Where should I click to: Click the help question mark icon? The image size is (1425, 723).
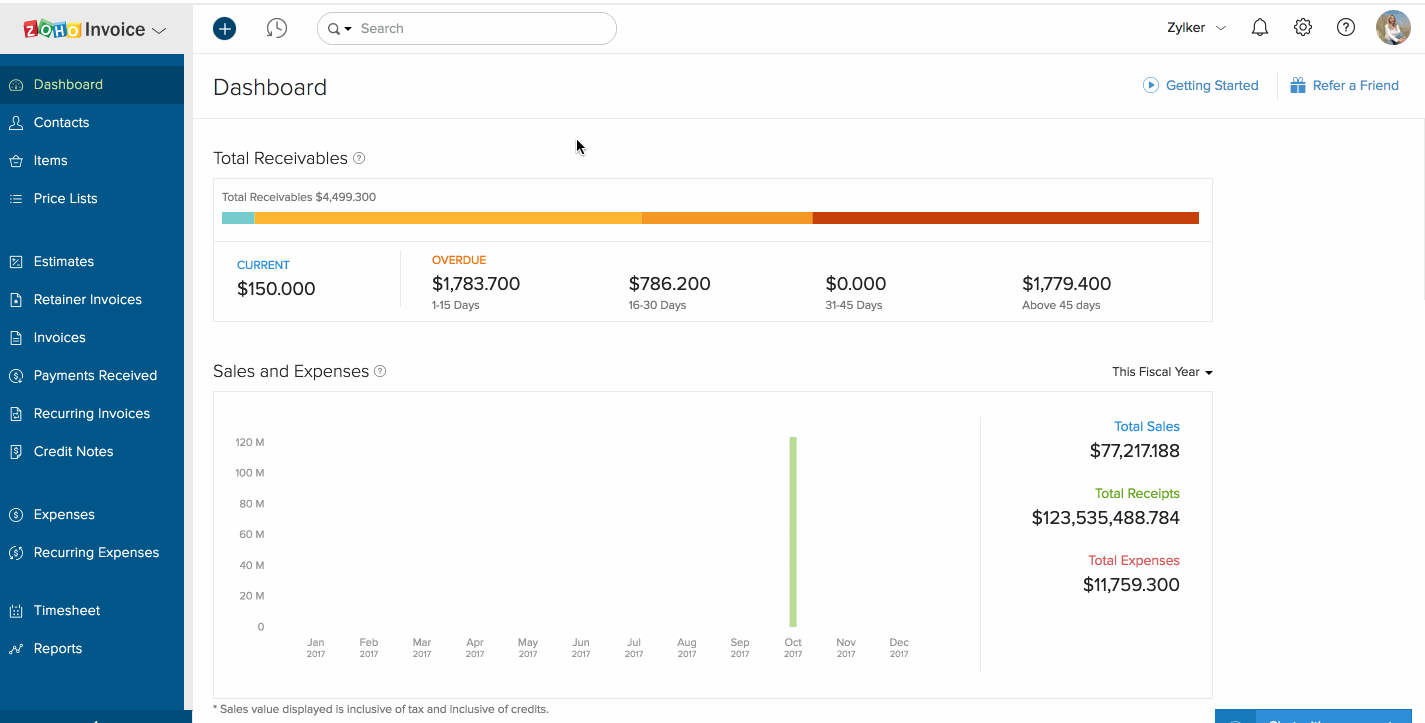[1346, 28]
